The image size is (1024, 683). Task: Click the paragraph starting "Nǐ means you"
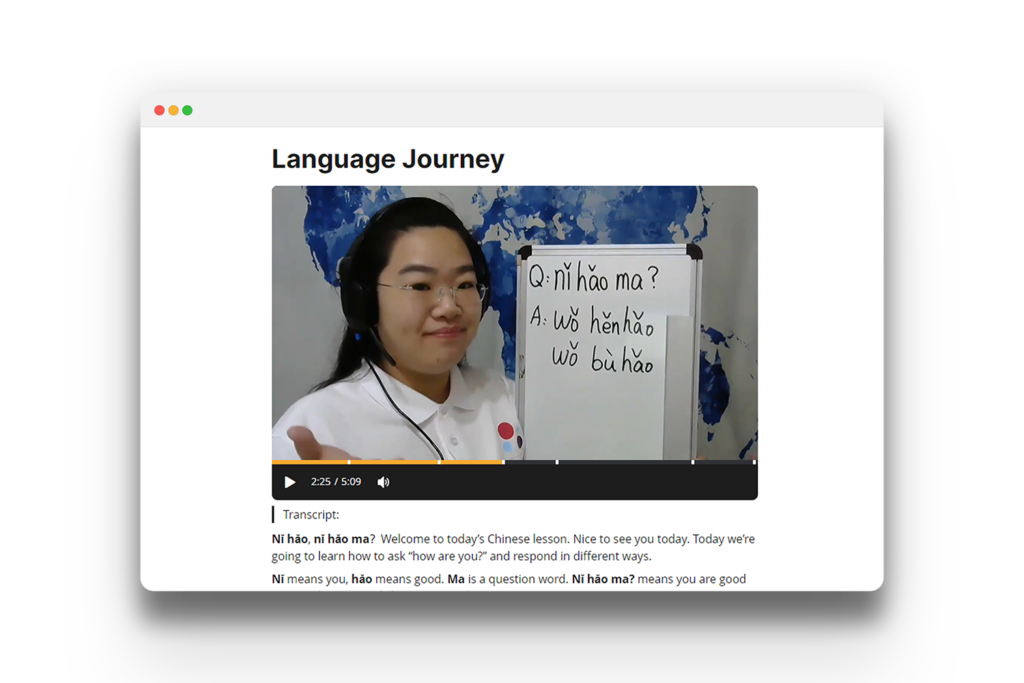tap(508, 579)
